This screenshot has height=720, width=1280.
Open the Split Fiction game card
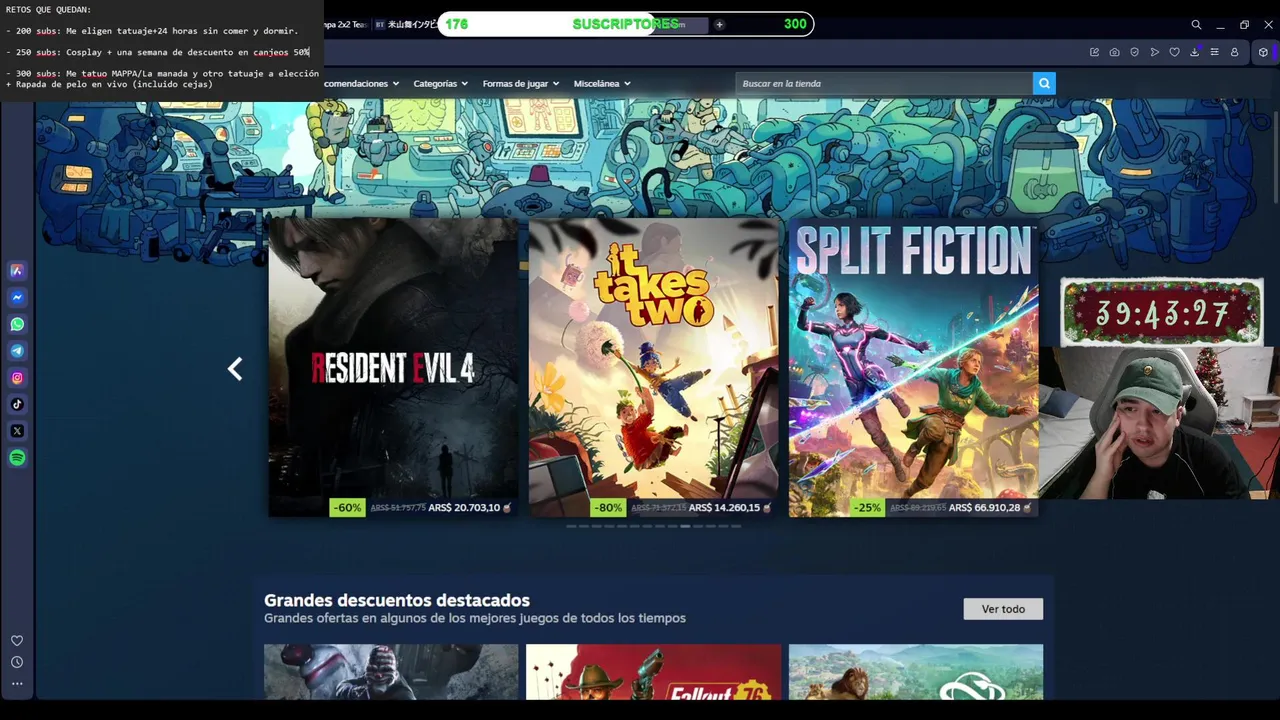[x=913, y=367]
